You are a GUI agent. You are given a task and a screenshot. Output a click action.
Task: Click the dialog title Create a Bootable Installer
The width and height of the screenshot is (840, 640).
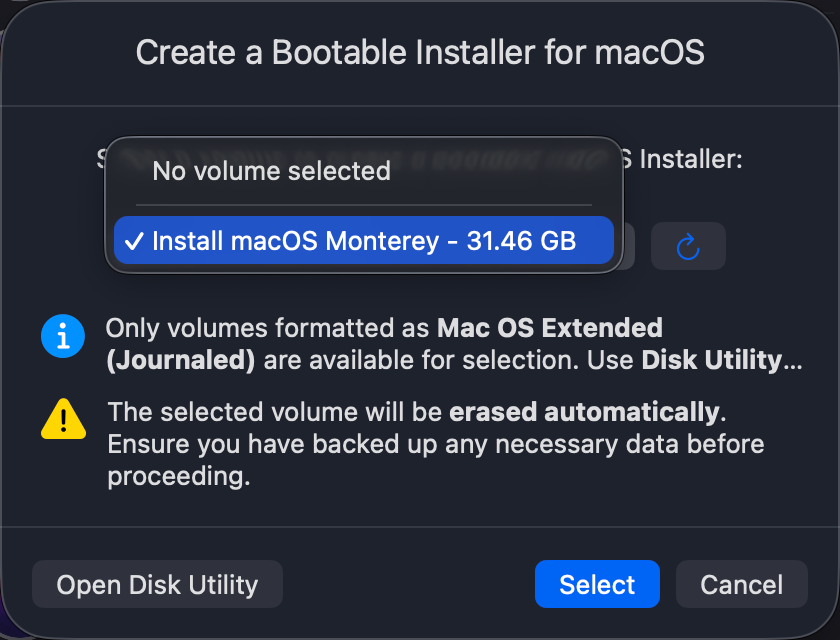(x=420, y=52)
